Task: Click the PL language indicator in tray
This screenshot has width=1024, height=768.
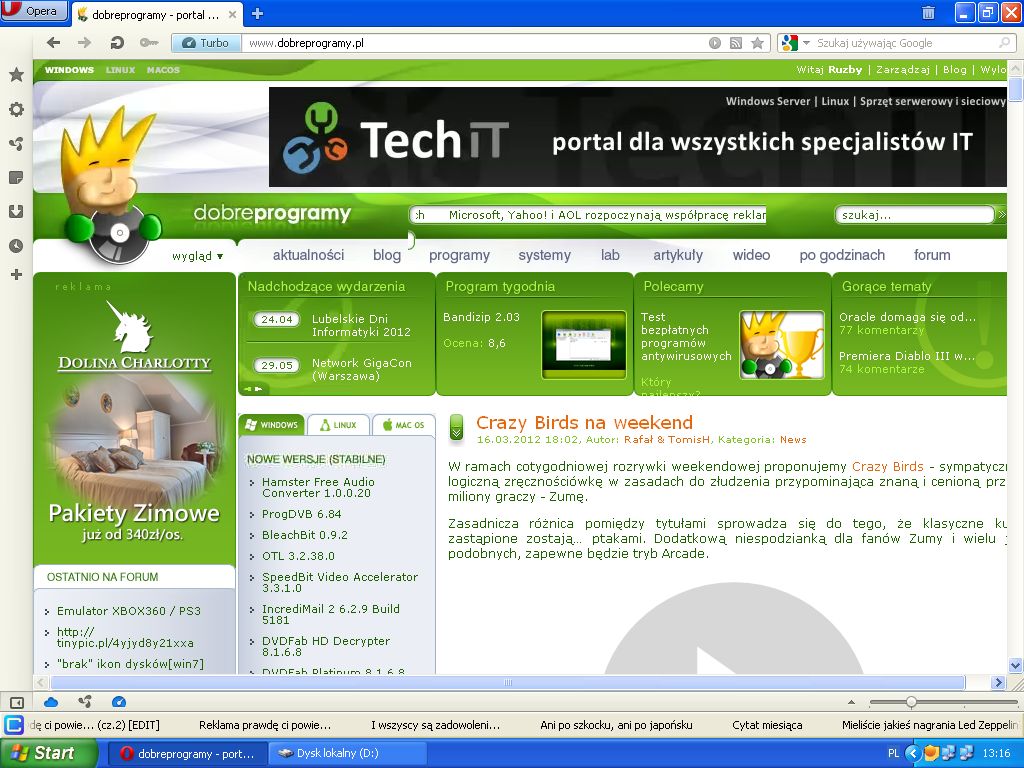Action: [x=893, y=754]
